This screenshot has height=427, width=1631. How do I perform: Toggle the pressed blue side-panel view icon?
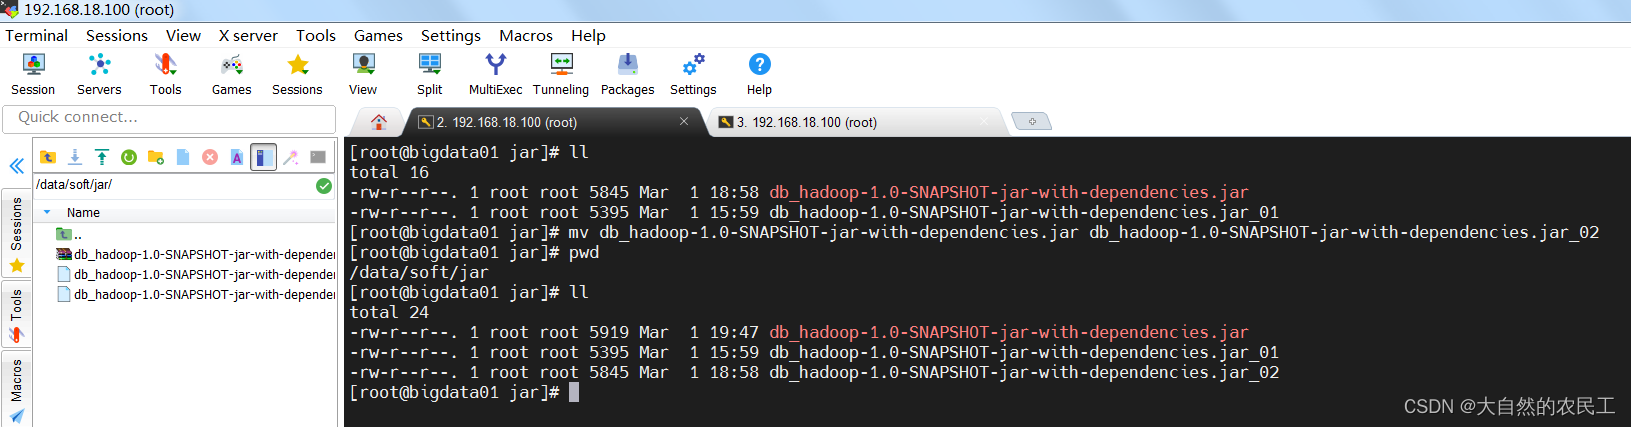263,157
